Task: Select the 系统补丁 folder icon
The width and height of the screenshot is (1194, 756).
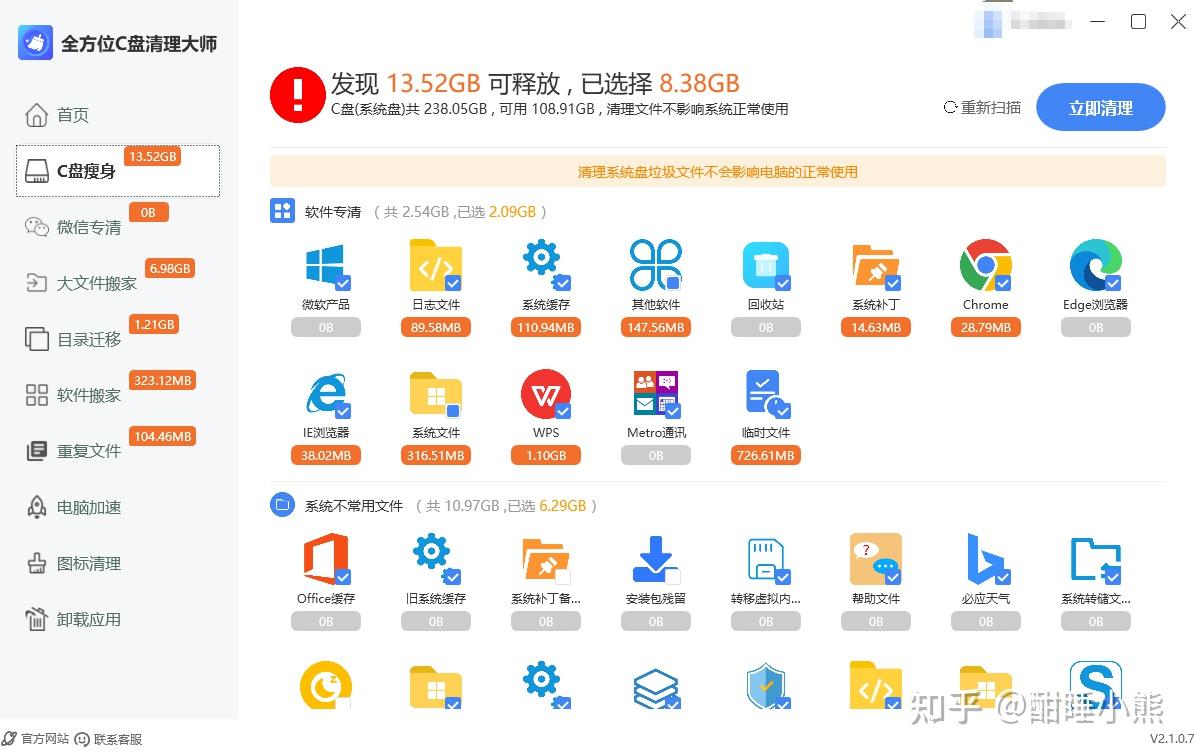Action: [x=876, y=266]
